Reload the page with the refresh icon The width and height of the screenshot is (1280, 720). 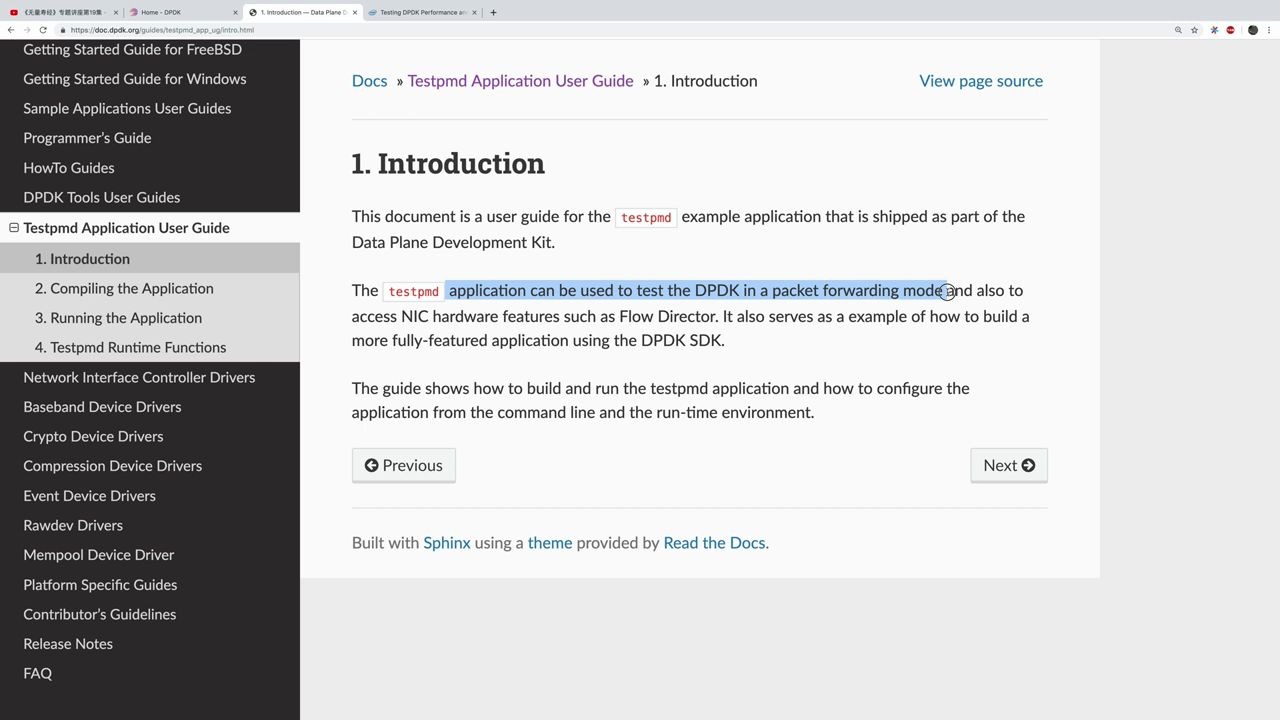(43, 30)
